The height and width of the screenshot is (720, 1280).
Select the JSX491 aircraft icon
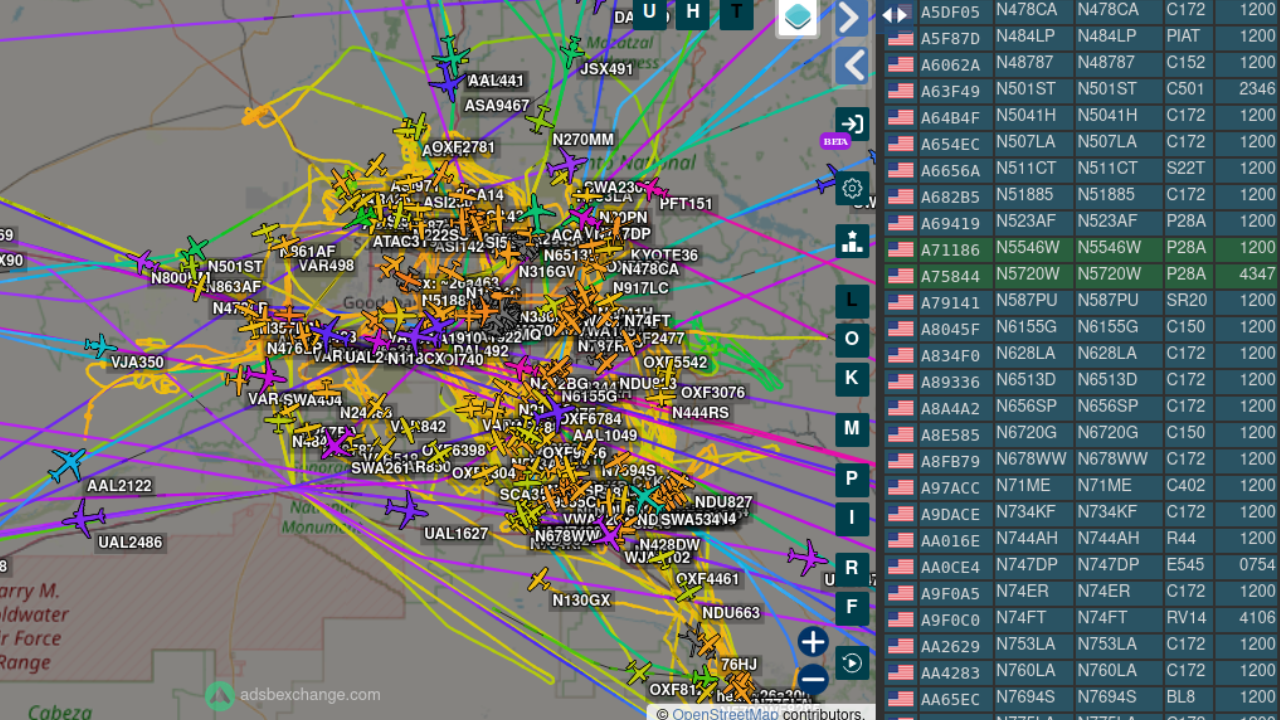pos(571,51)
